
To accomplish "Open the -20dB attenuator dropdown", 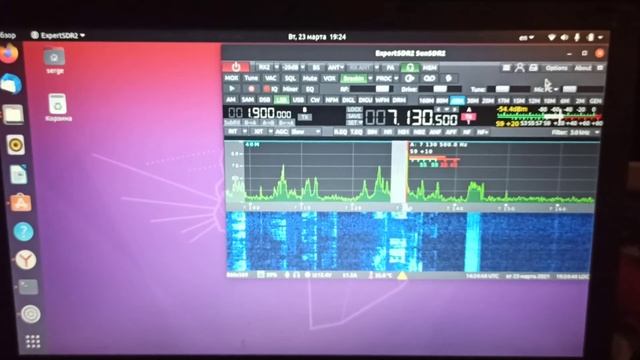I will [303, 67].
